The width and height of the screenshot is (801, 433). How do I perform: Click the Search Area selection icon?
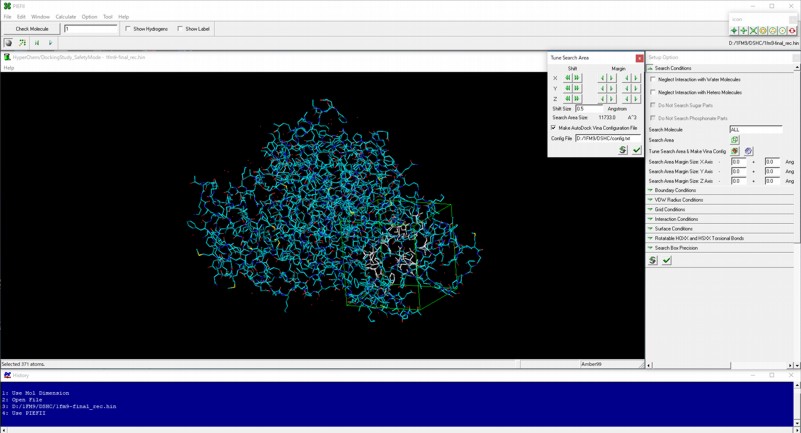pyautogui.click(x=735, y=140)
